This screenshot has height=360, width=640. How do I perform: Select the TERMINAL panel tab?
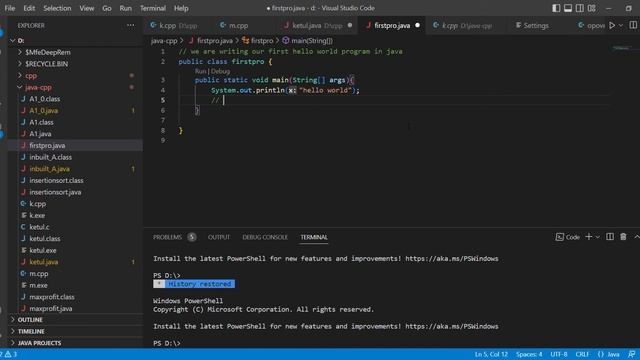[x=314, y=237]
